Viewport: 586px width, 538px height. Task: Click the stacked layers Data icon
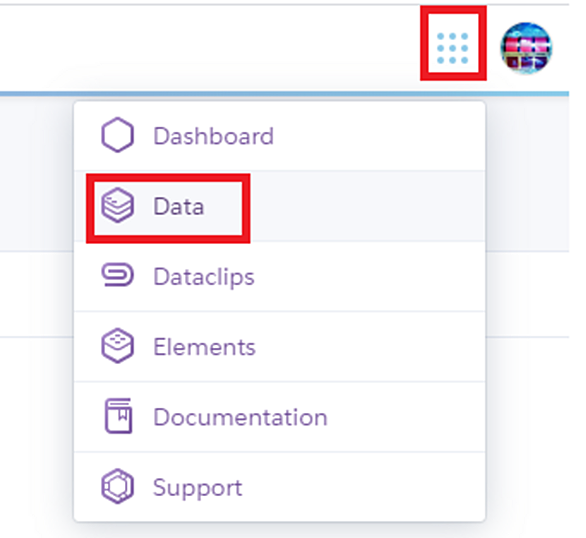(117, 205)
